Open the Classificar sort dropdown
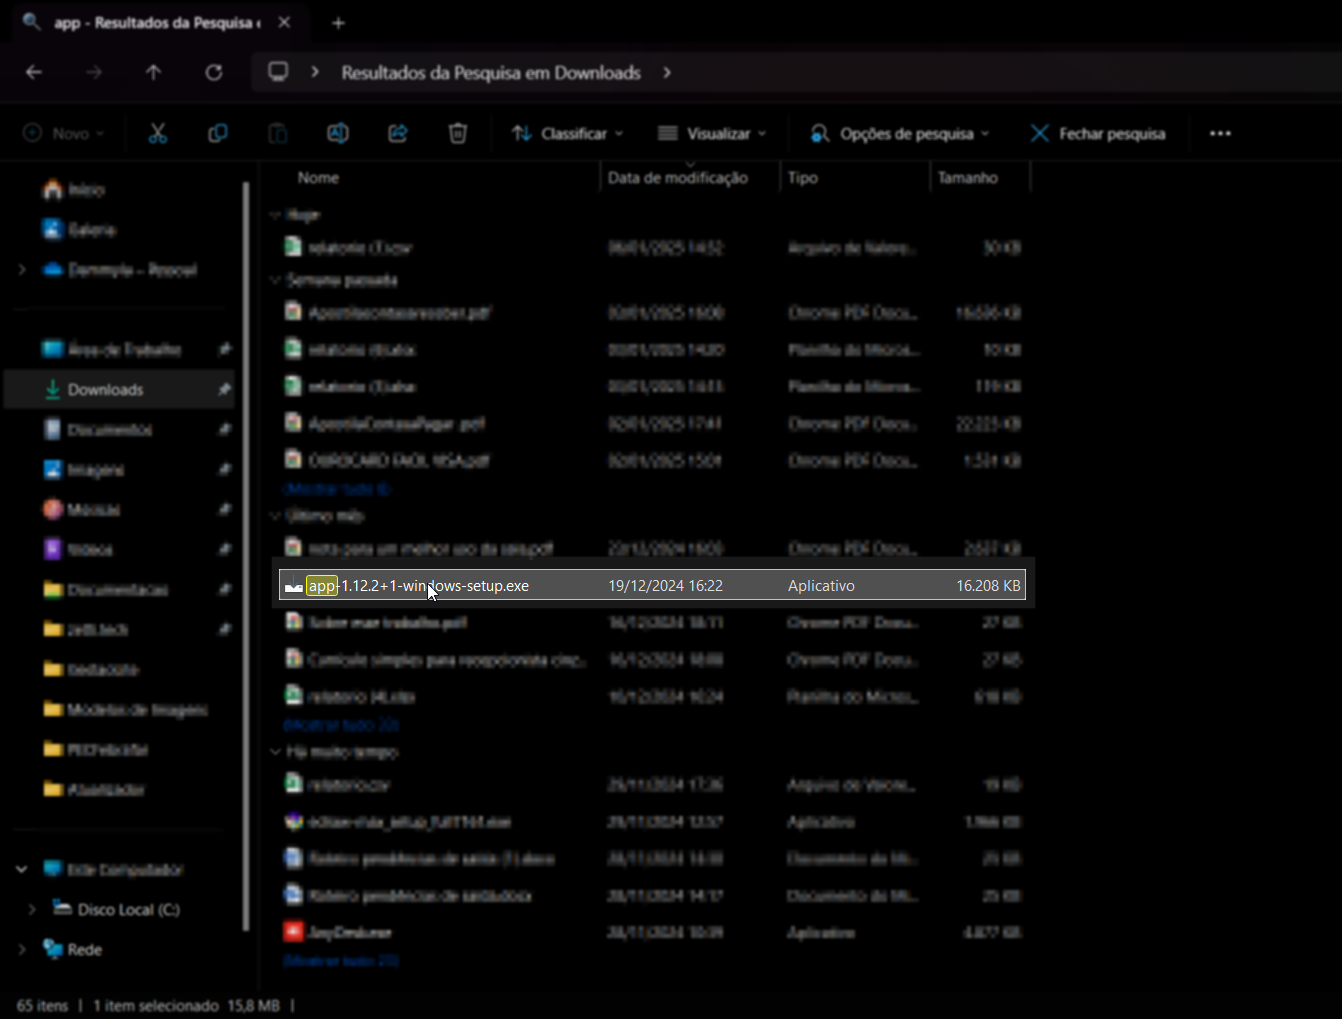This screenshot has width=1342, height=1019. tap(567, 133)
